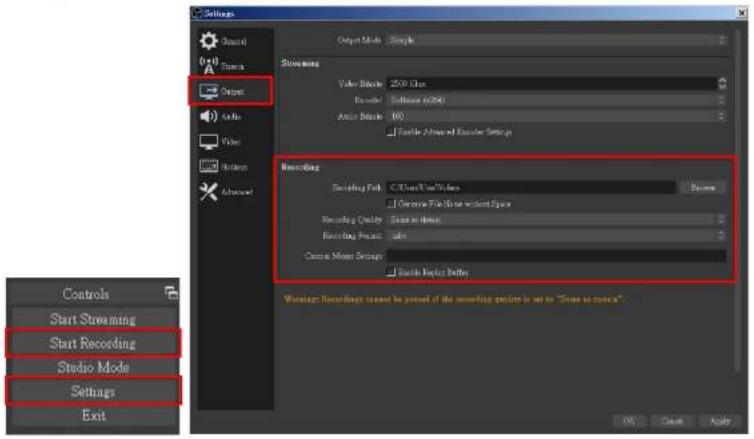Image resolution: width=754 pixels, height=439 pixels.
Task: Select the Advanced label in settings sidebar
Action: click(x=237, y=192)
